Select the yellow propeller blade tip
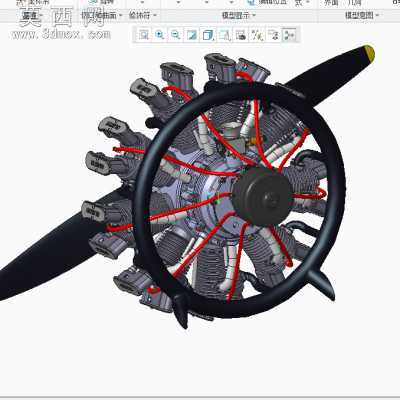The width and height of the screenshot is (400, 400). pyautogui.click(x=369, y=53)
